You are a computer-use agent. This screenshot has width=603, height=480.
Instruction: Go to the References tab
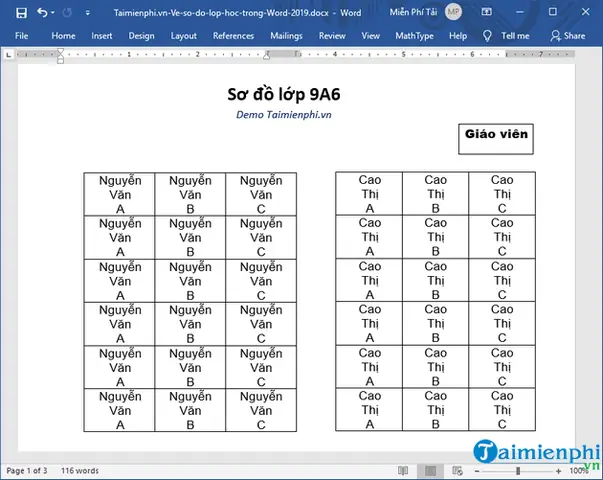pyautogui.click(x=233, y=36)
